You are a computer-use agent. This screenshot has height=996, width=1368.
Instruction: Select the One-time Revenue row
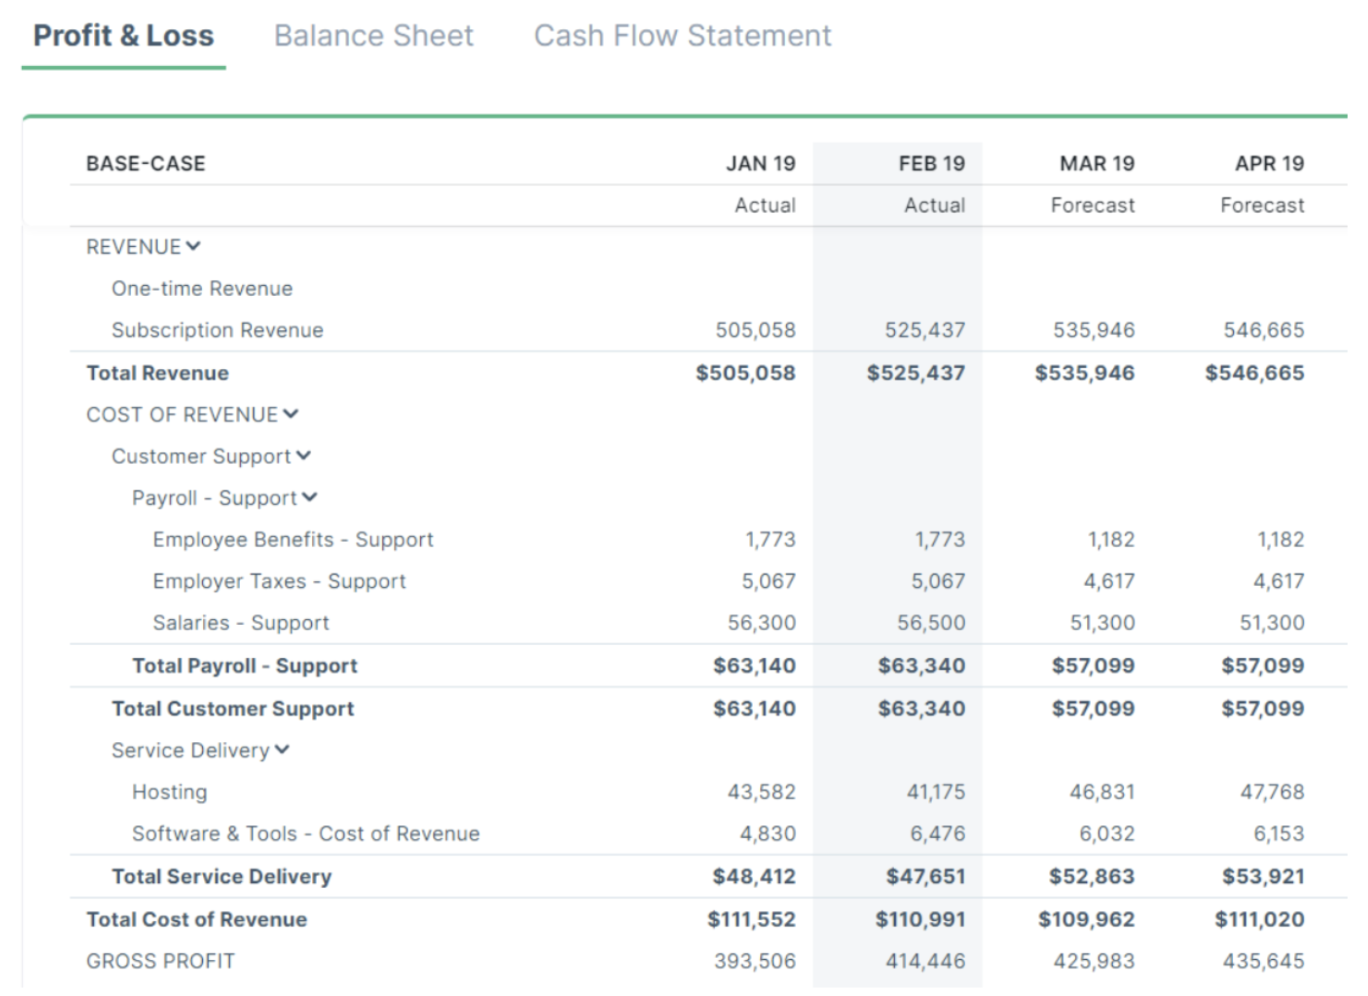(x=201, y=288)
